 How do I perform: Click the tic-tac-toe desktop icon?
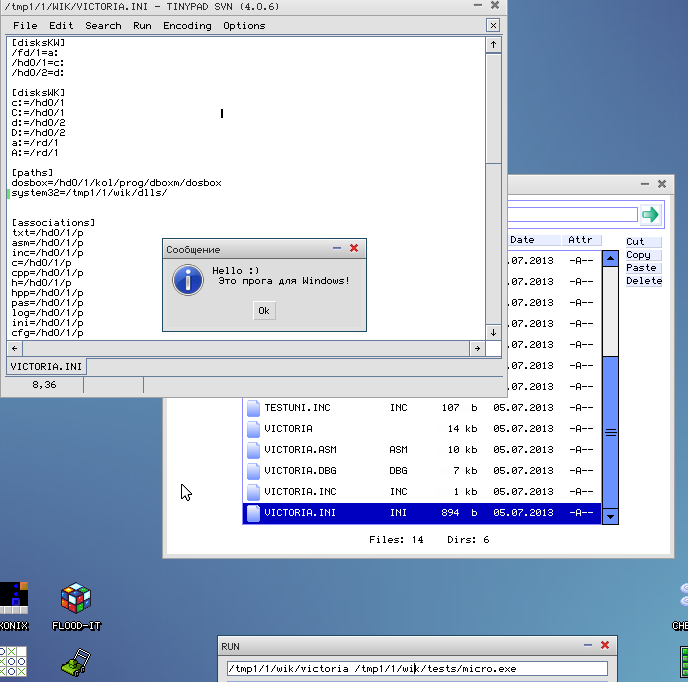[x=13, y=663]
